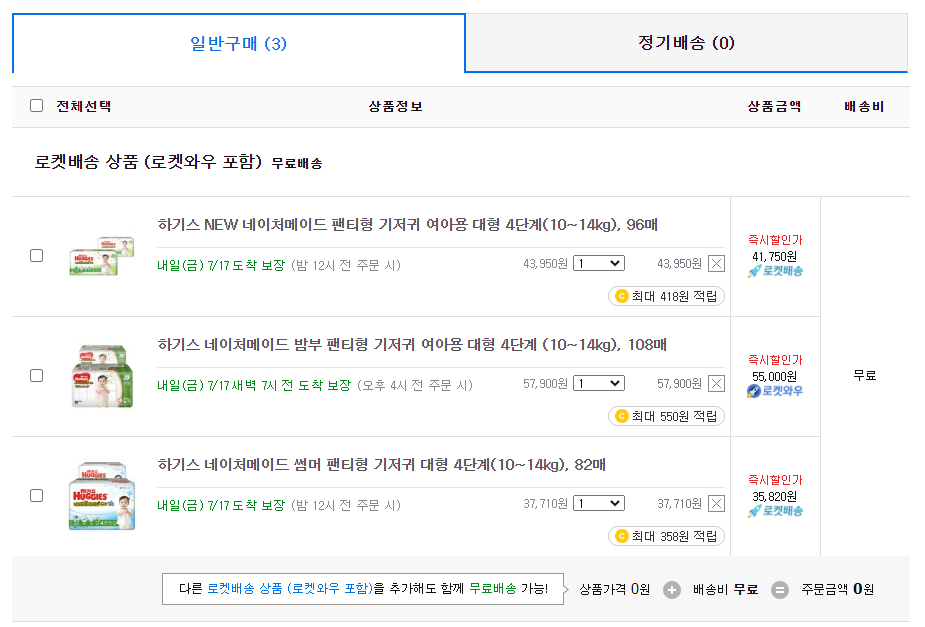Open quantity dropdown for 썸머 82매 item
The height and width of the screenshot is (627, 925).
point(599,504)
